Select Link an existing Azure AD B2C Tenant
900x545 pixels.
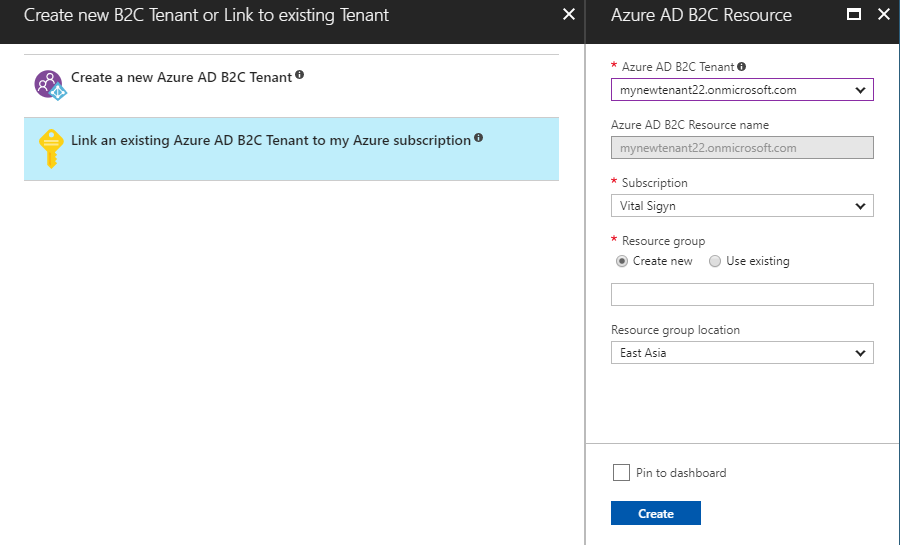click(x=270, y=141)
